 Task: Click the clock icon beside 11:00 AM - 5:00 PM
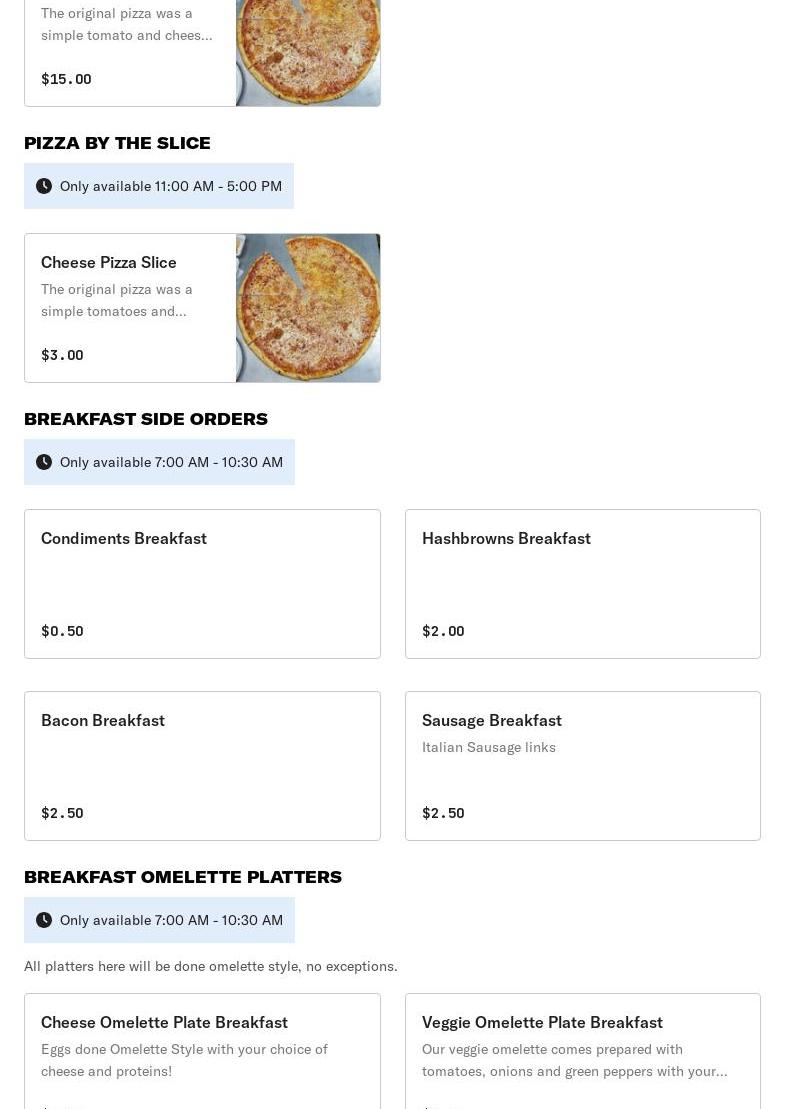[44, 186]
